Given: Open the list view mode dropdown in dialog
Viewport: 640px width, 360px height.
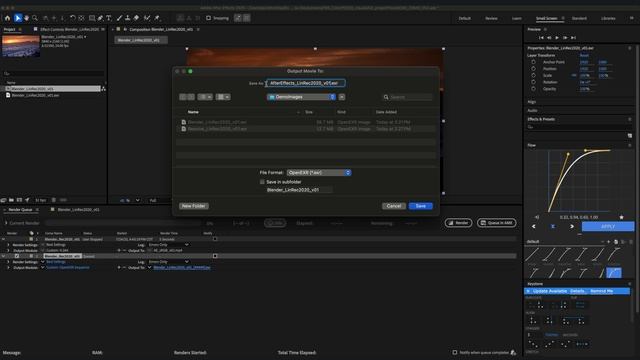Looking at the screenshot, I should 205,97.
